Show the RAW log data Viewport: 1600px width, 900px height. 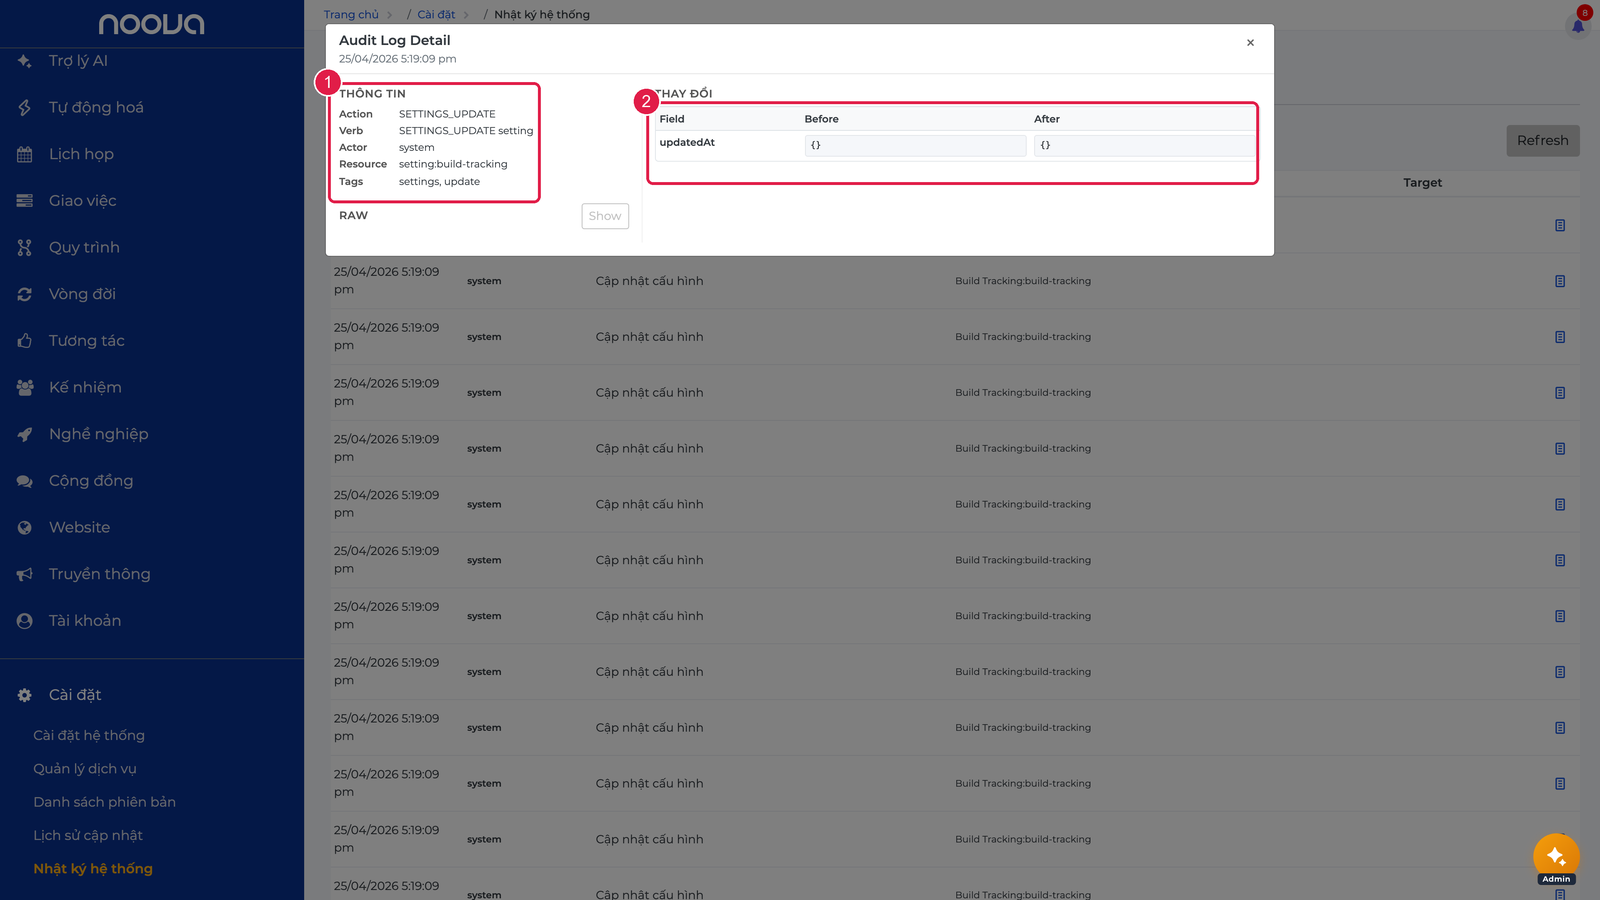tap(605, 216)
